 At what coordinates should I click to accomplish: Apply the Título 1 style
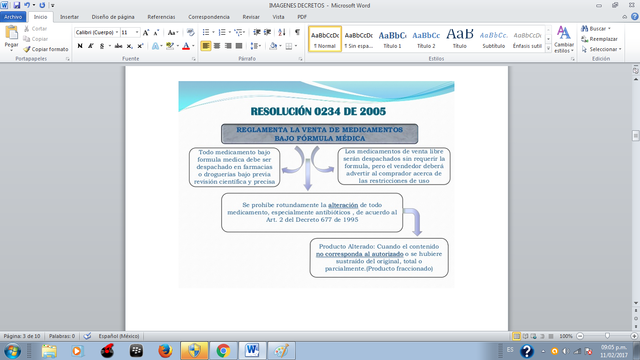click(x=392, y=39)
